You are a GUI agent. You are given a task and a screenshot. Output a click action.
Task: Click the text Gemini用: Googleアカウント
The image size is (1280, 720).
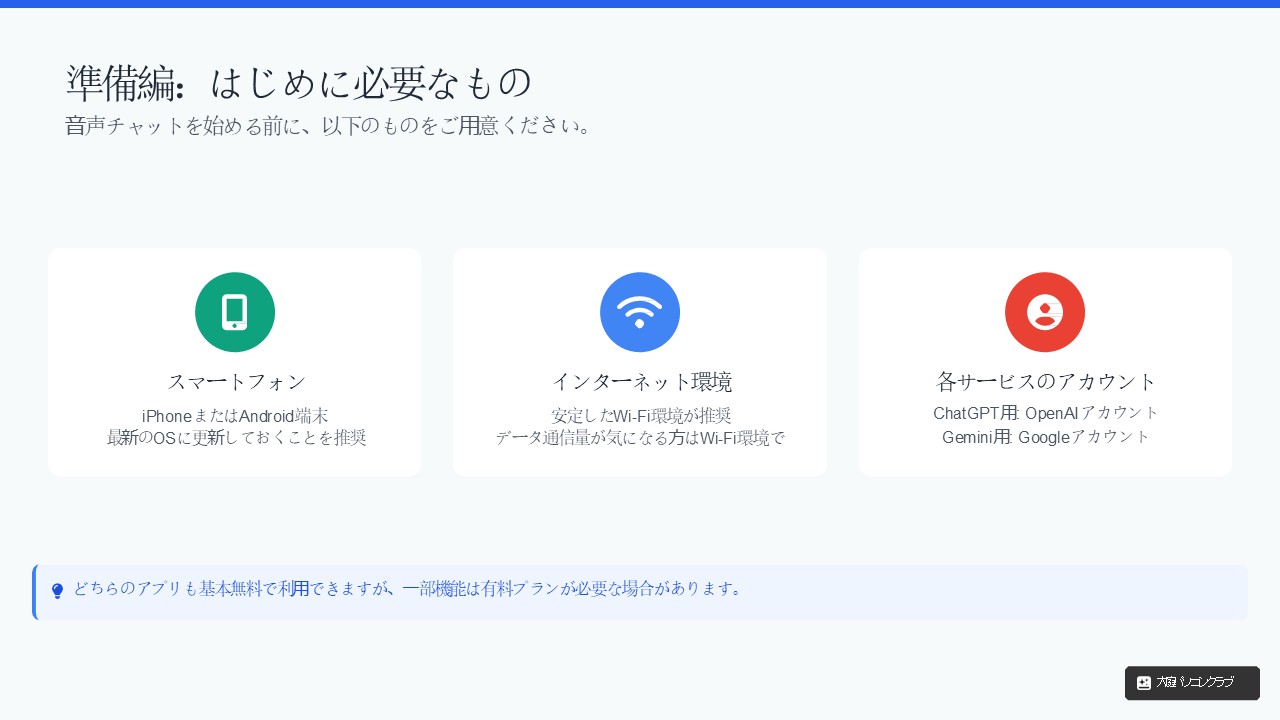click(1046, 437)
